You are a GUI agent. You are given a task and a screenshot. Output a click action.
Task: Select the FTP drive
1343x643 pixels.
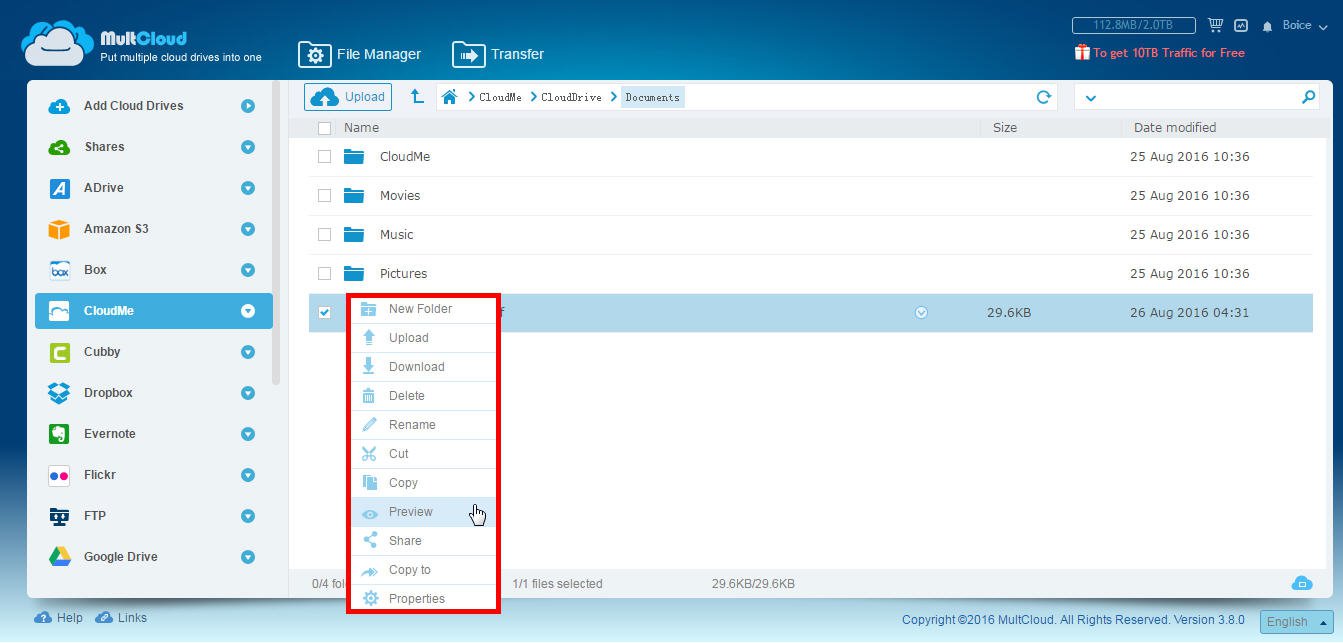[x=95, y=516]
